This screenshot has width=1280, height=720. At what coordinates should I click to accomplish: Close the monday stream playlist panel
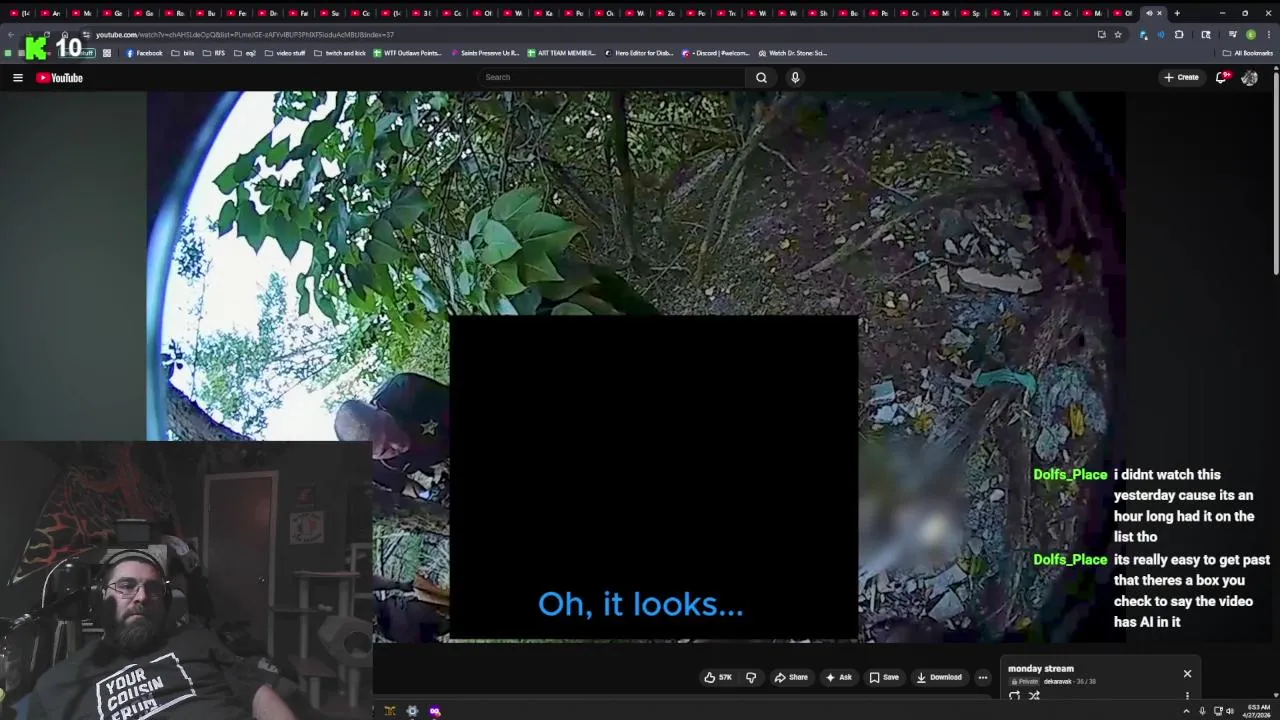point(1187,674)
